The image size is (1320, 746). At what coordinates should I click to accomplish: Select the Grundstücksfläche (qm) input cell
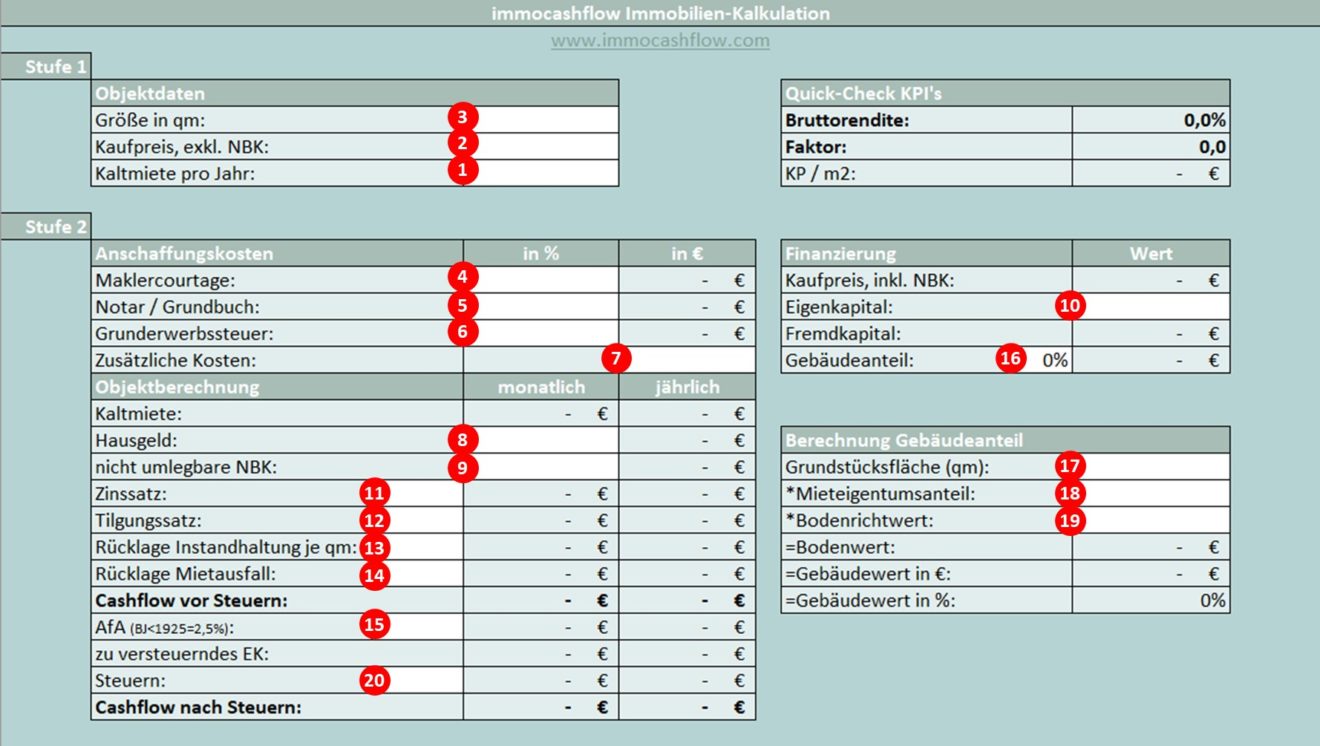coord(1151,467)
